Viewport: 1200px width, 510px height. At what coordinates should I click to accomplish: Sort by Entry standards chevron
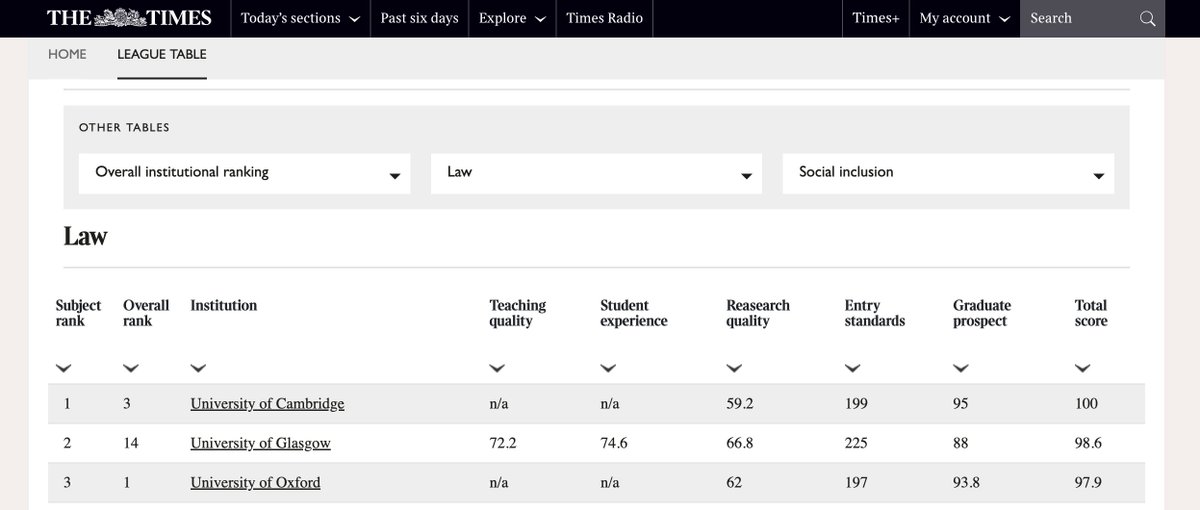852,368
